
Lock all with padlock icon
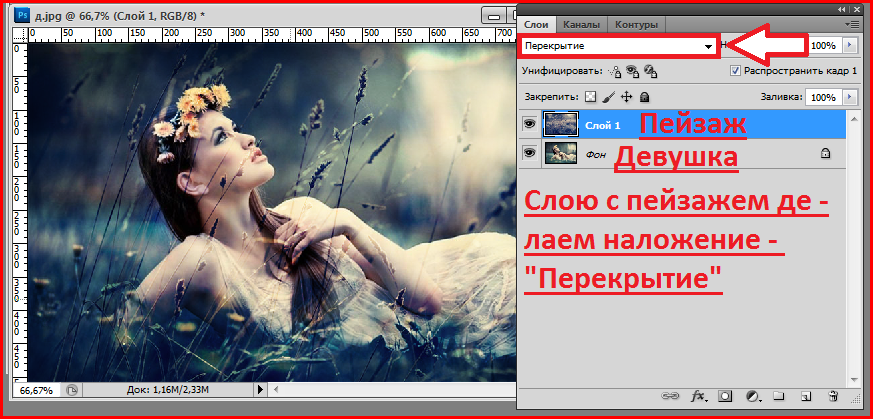(x=644, y=97)
